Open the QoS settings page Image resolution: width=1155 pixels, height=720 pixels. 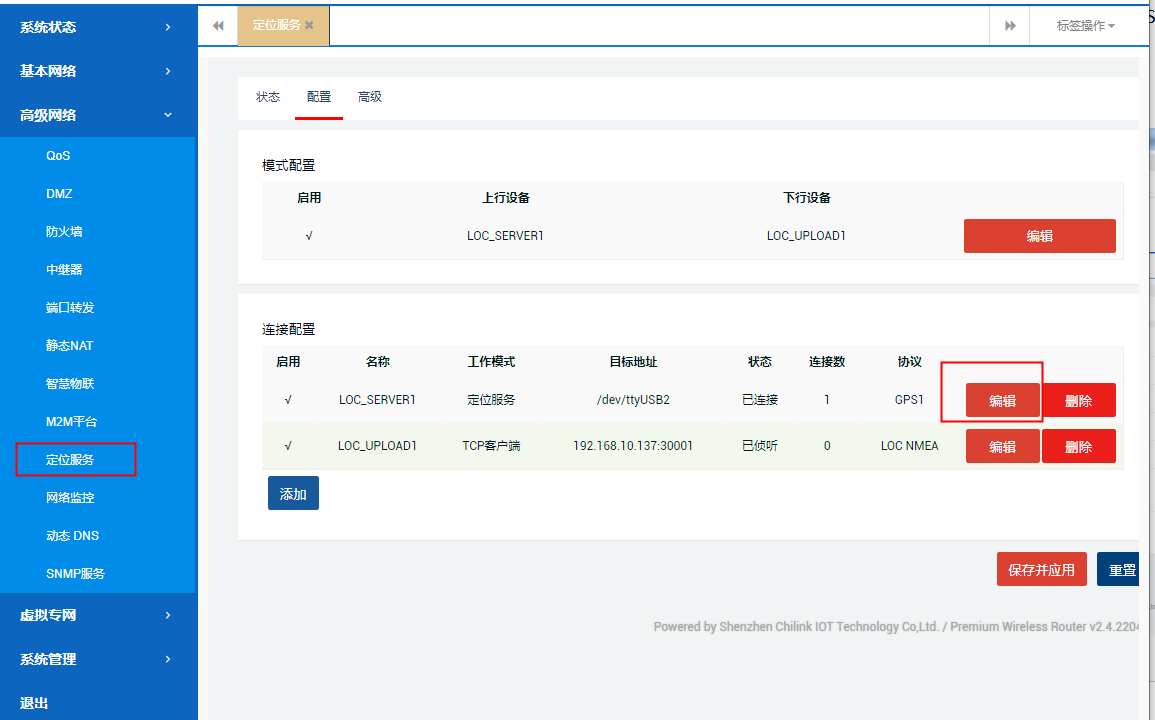[x=58, y=155]
